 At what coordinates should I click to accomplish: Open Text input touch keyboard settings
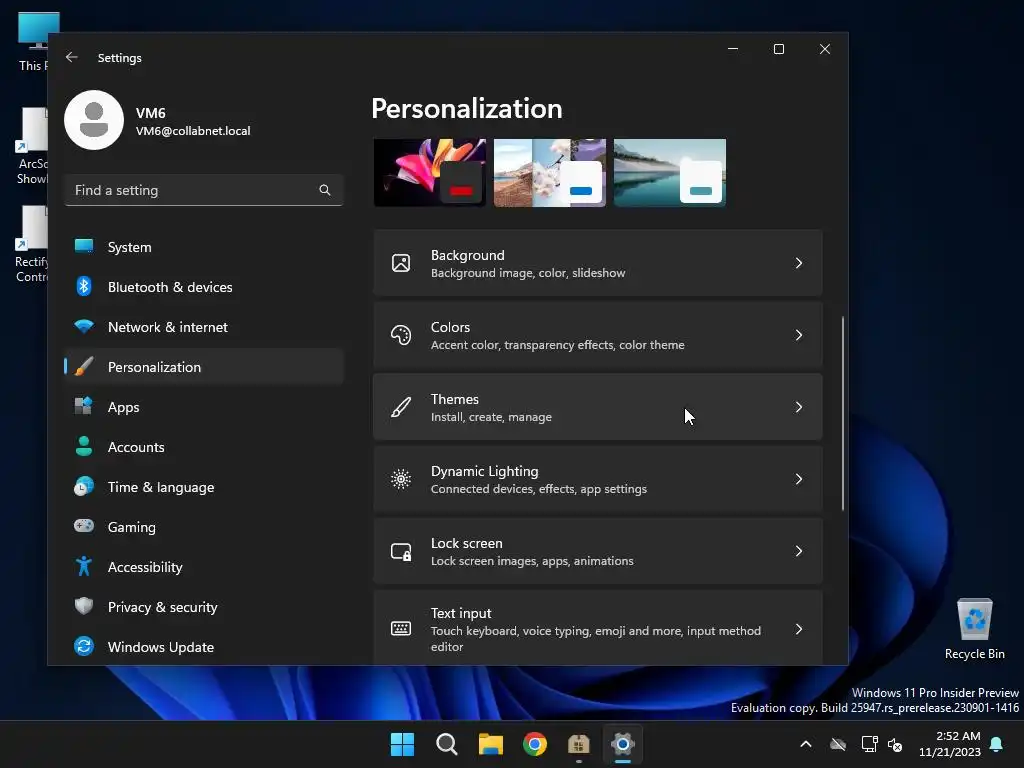pos(598,628)
